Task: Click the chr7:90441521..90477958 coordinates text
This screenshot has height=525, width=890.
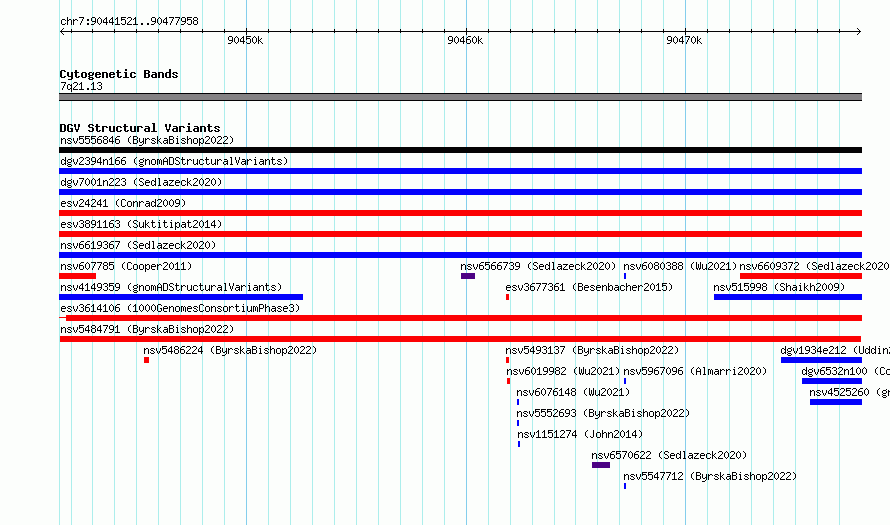Action: pyautogui.click(x=129, y=21)
